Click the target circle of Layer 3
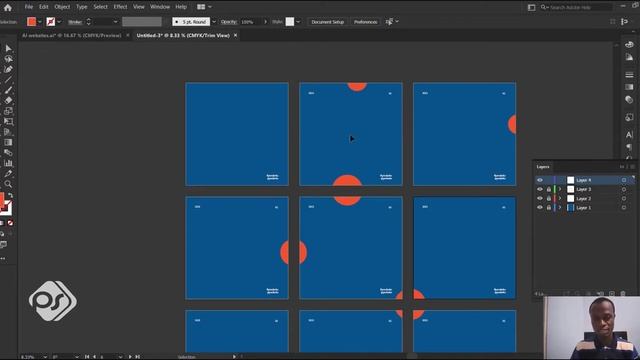This screenshot has height=360, width=640. click(x=624, y=189)
